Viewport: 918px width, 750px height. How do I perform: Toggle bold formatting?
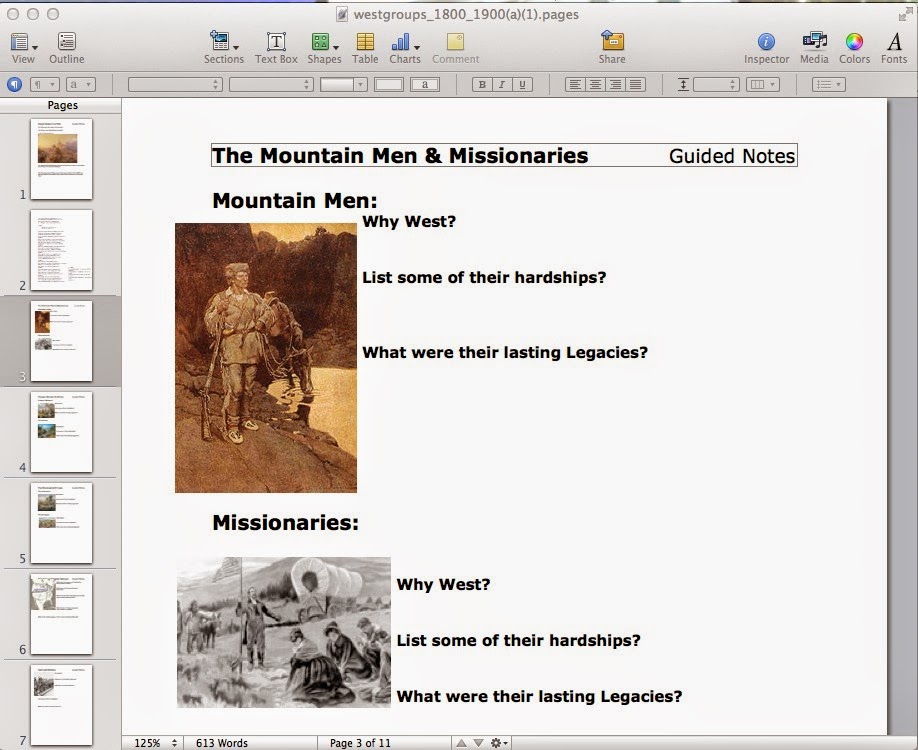pos(482,84)
